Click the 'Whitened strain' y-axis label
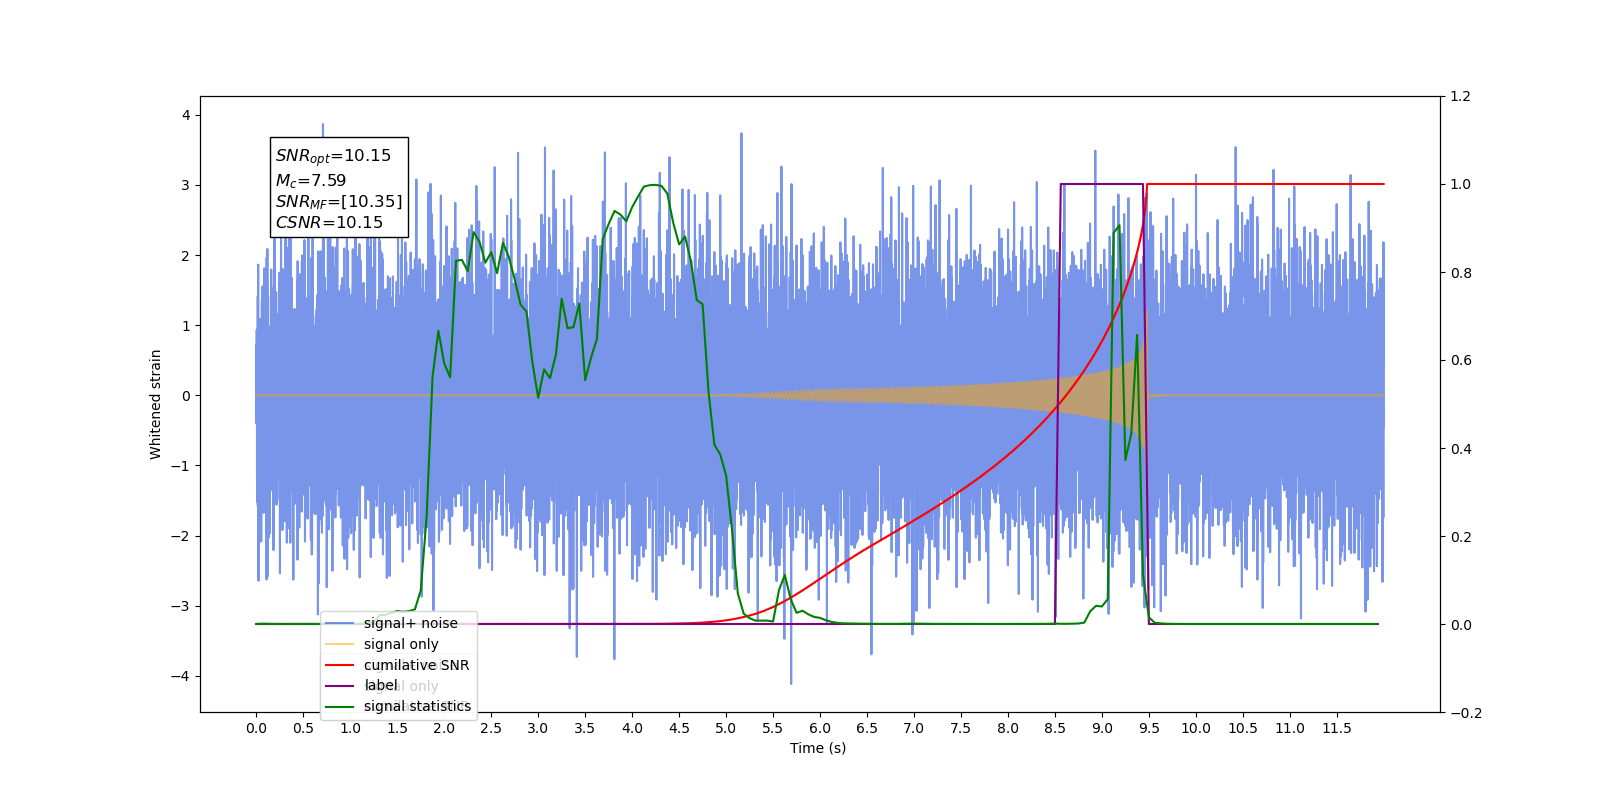The image size is (1600, 800). click(155, 404)
